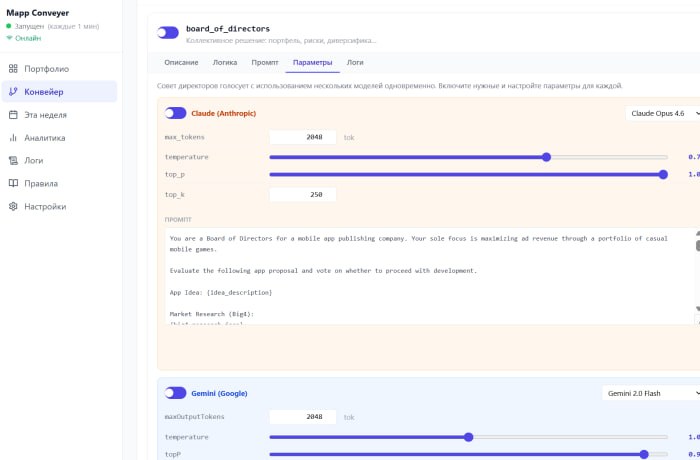The image size is (700, 460).
Task: Open Настройки in the sidebar
Action: tap(59, 206)
